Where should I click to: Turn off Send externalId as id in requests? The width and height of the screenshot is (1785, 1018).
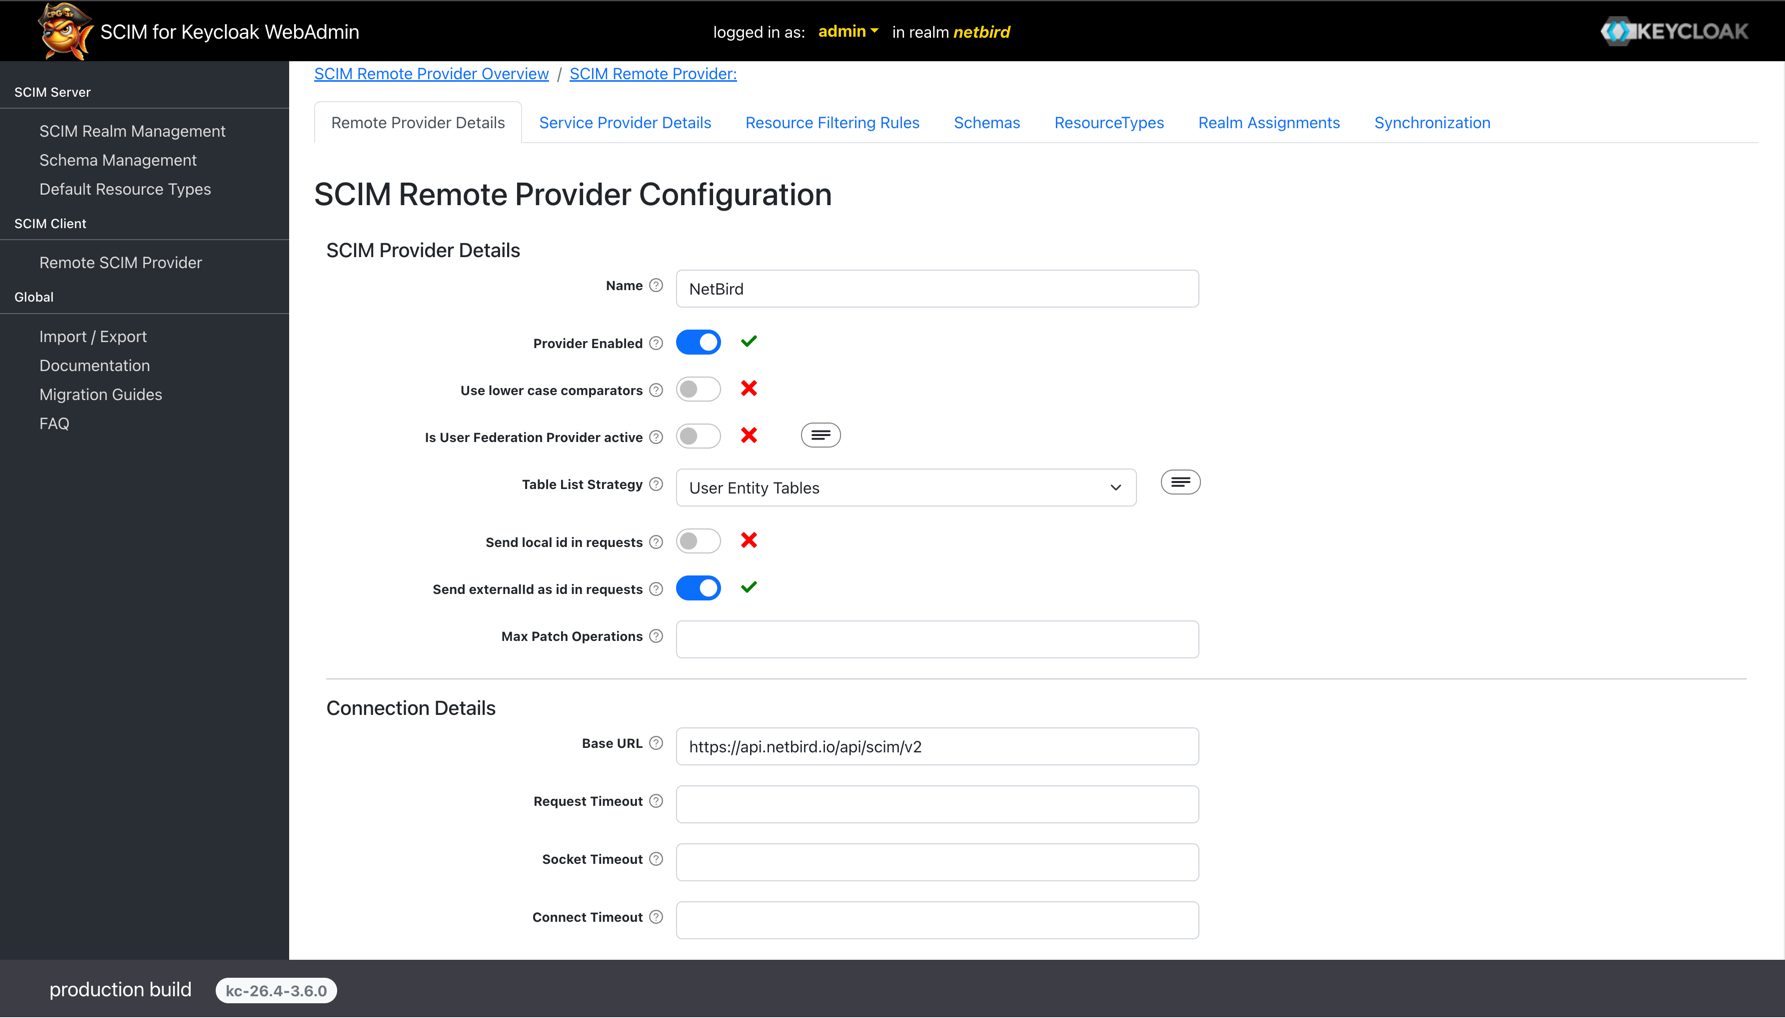[698, 588]
